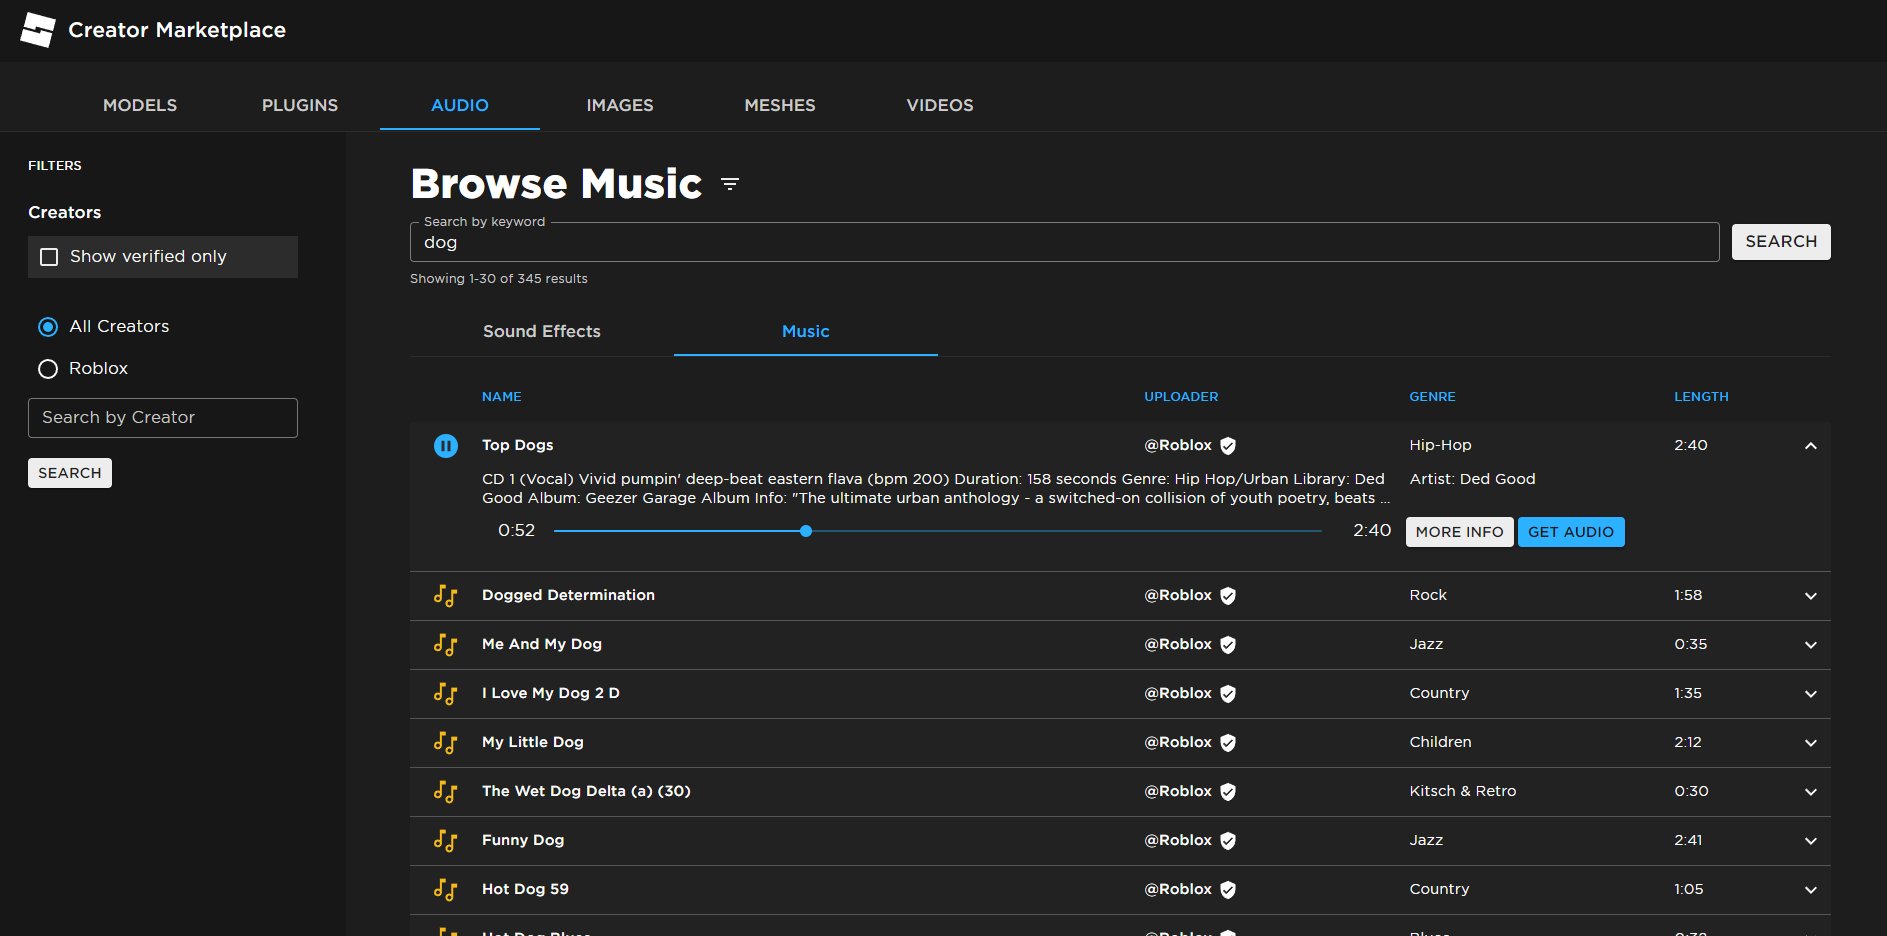1887x936 pixels.
Task: Click verified badge in I Love My Dog row
Action: click(1228, 694)
